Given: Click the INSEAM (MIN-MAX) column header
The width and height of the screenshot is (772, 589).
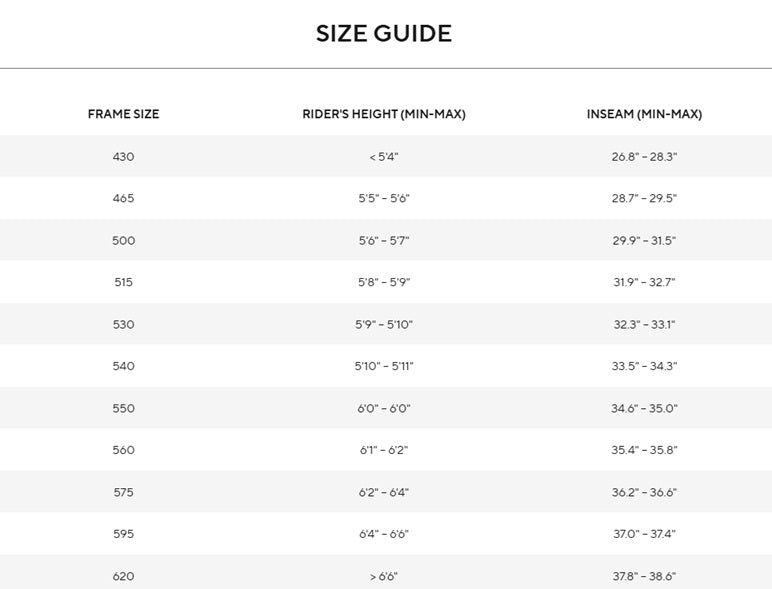Looking at the screenshot, I should point(644,114).
